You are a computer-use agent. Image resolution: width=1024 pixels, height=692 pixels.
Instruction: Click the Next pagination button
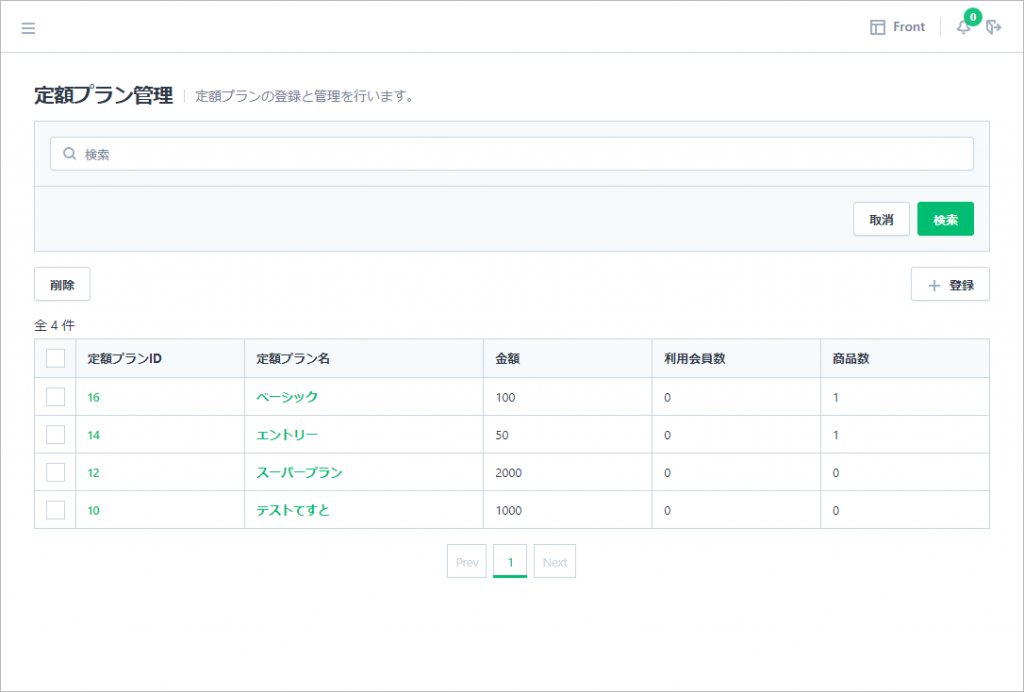click(x=555, y=562)
